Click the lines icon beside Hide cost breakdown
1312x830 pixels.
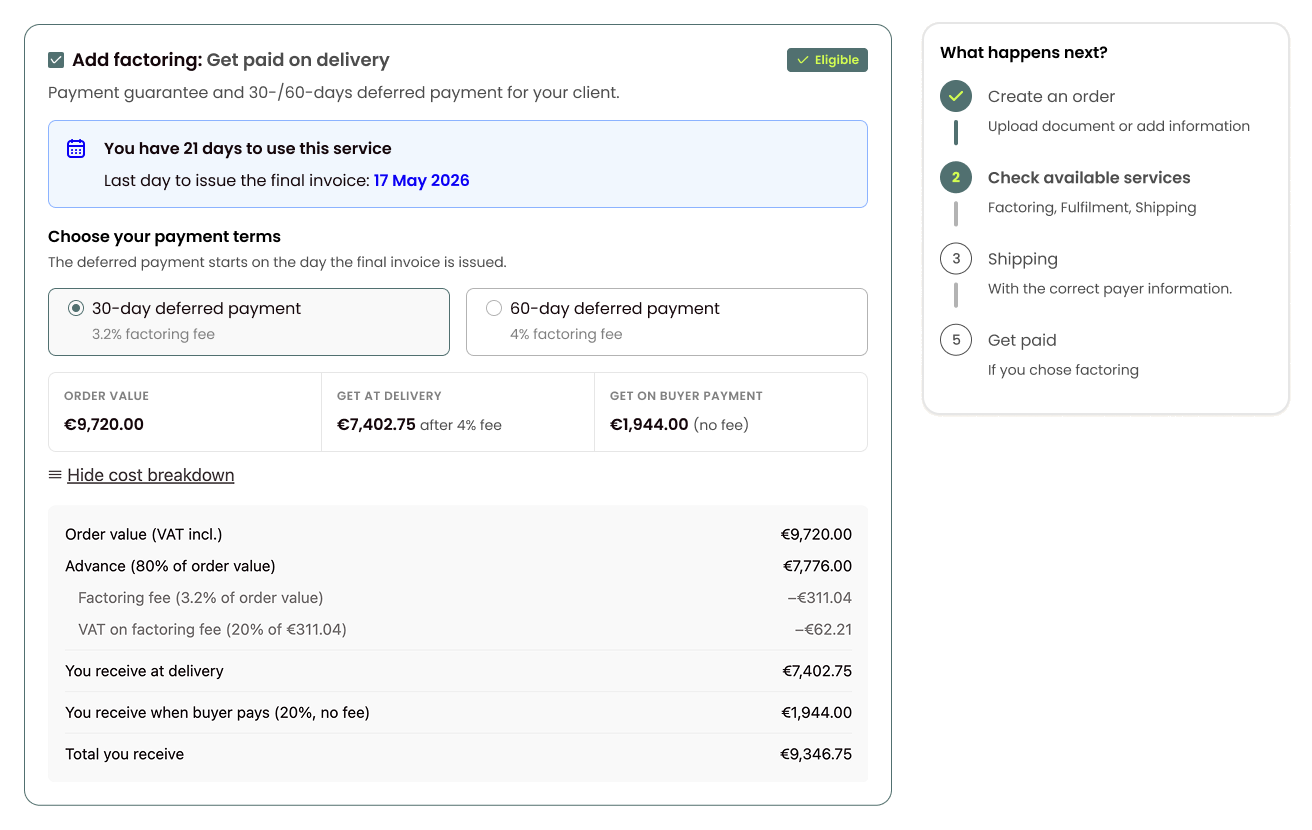coord(55,475)
